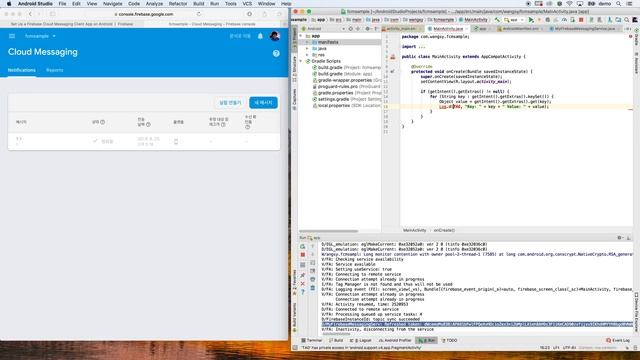Open the Firebase console hamburger menu
This screenshot has width=640, height=360.
pyautogui.click(x=12, y=36)
